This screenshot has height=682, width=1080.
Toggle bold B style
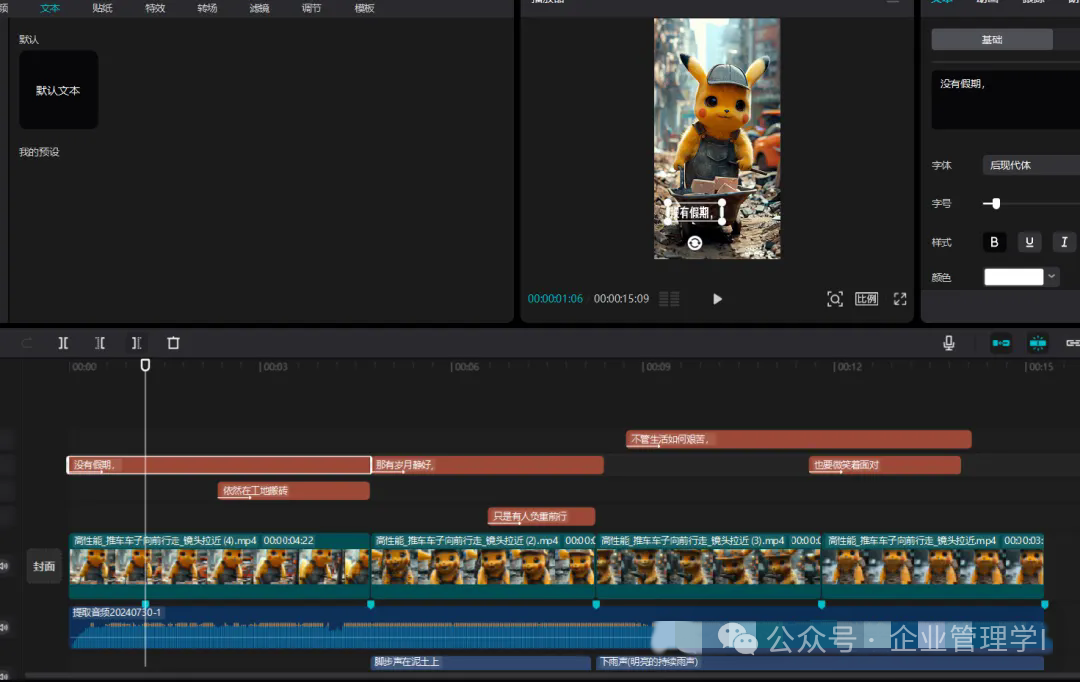[994, 242]
